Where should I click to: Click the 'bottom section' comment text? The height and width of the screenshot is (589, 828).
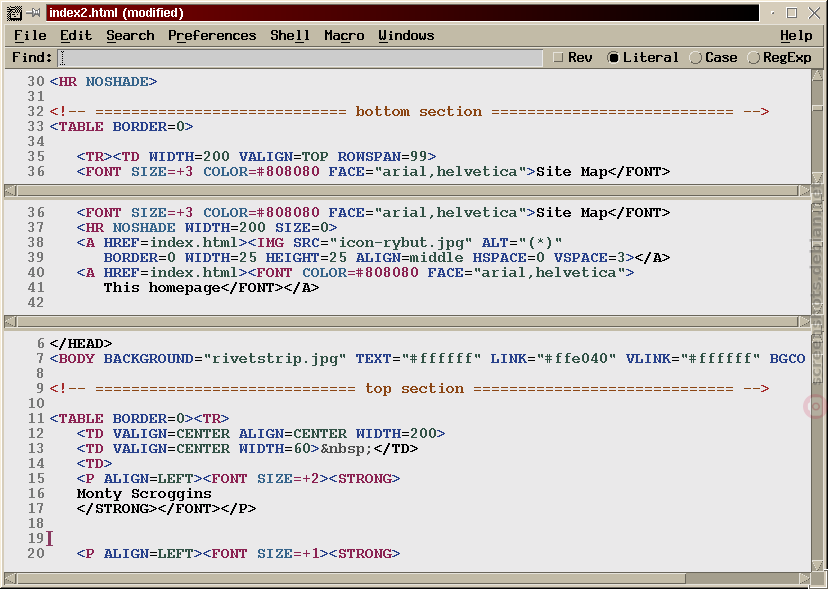point(418,111)
